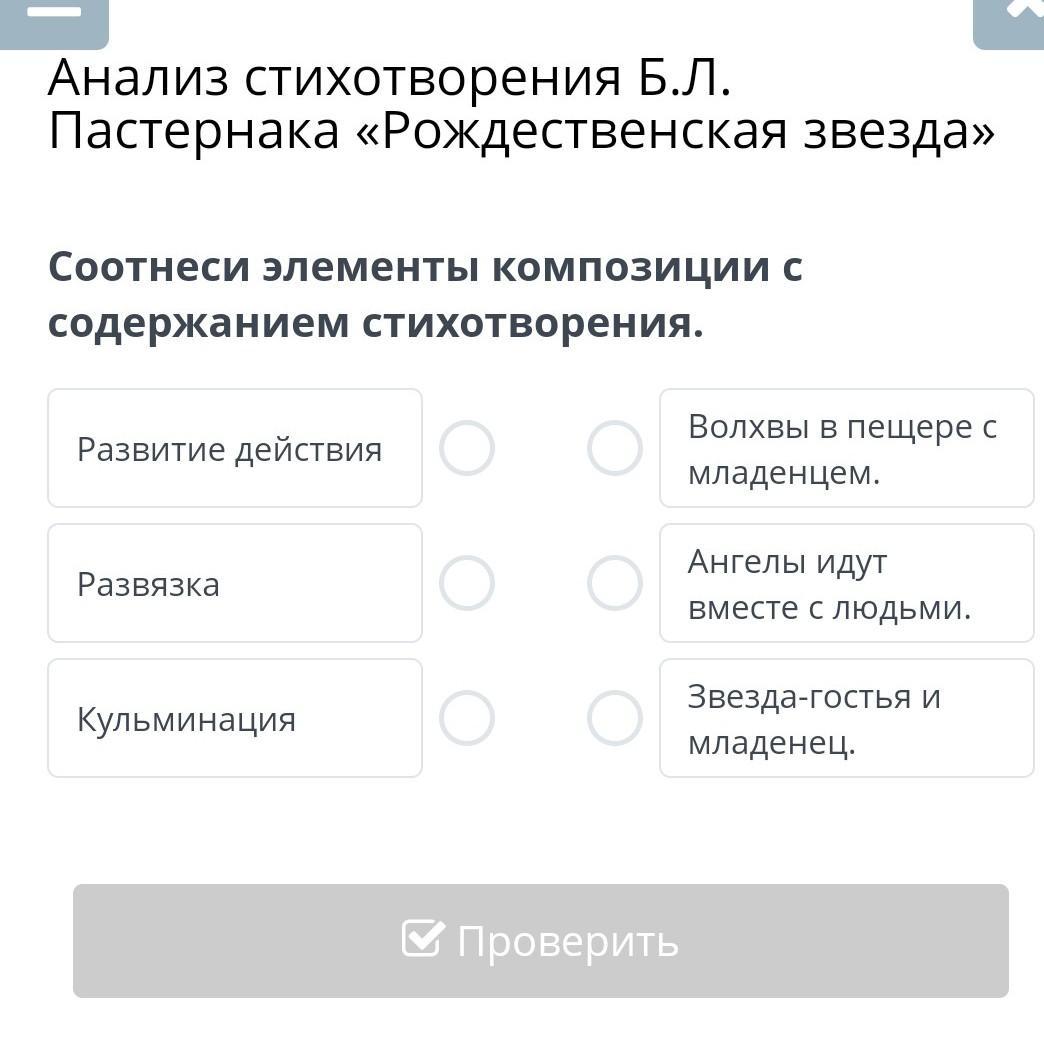The image size is (1044, 1052).
Task: Choose the Звезда-гостья и младенец card
Action: [x=847, y=718]
